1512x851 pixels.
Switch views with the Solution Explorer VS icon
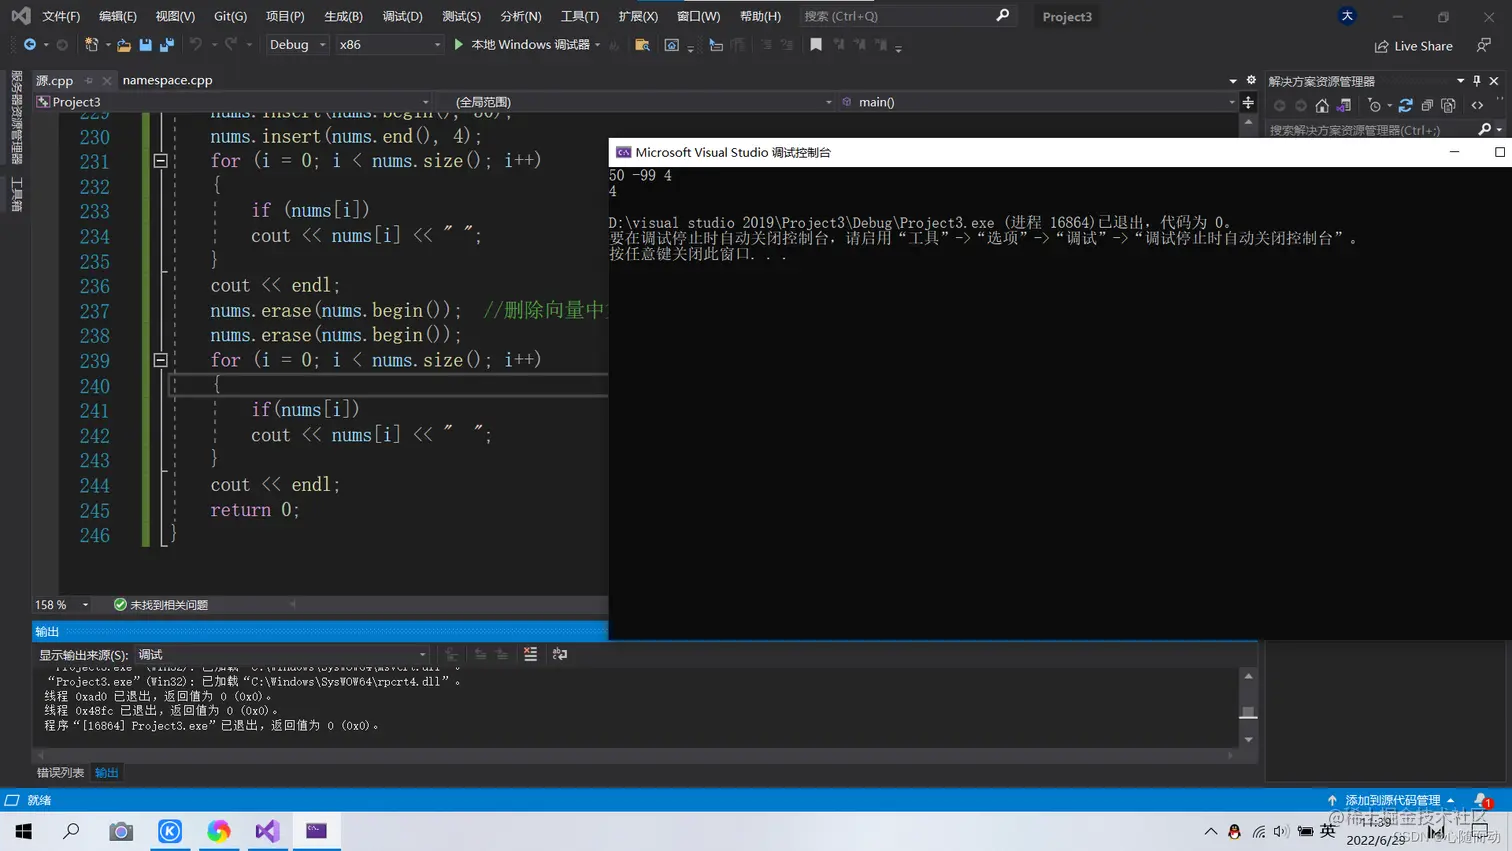point(1344,105)
